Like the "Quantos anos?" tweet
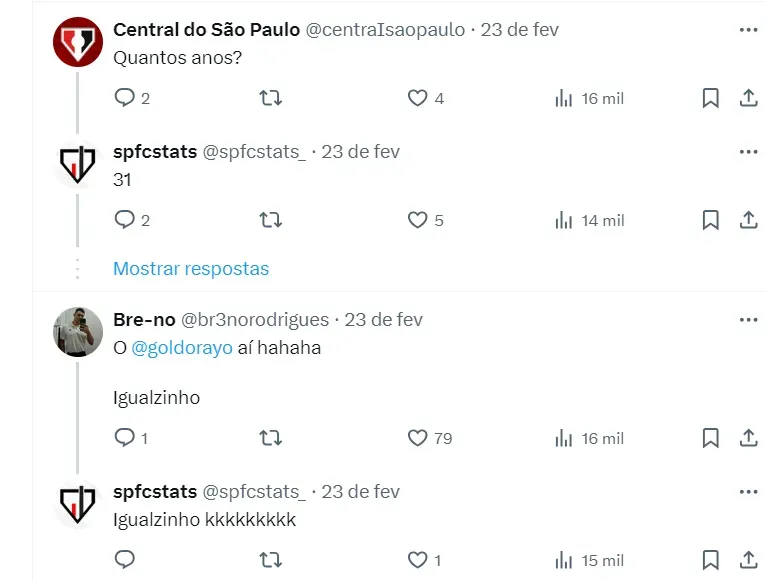Image resolution: width=766 pixels, height=580 pixels. pos(417,98)
